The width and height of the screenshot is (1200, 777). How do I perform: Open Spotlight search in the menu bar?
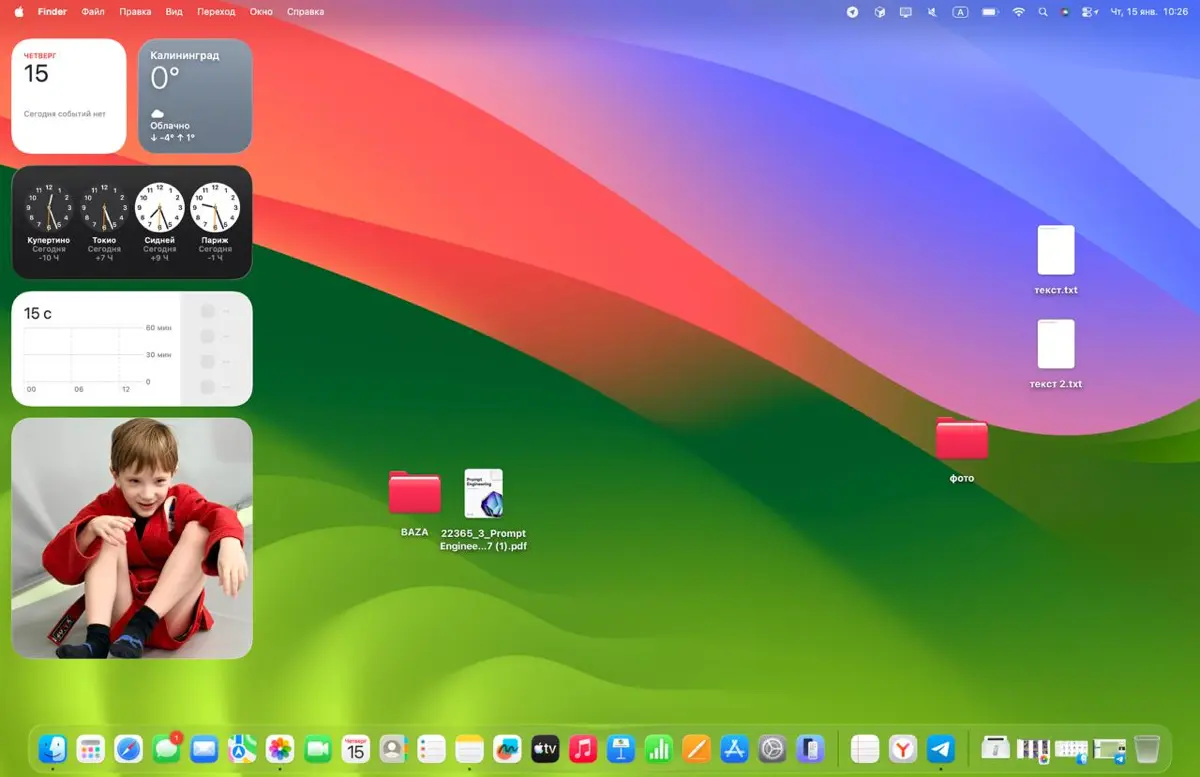[1043, 12]
